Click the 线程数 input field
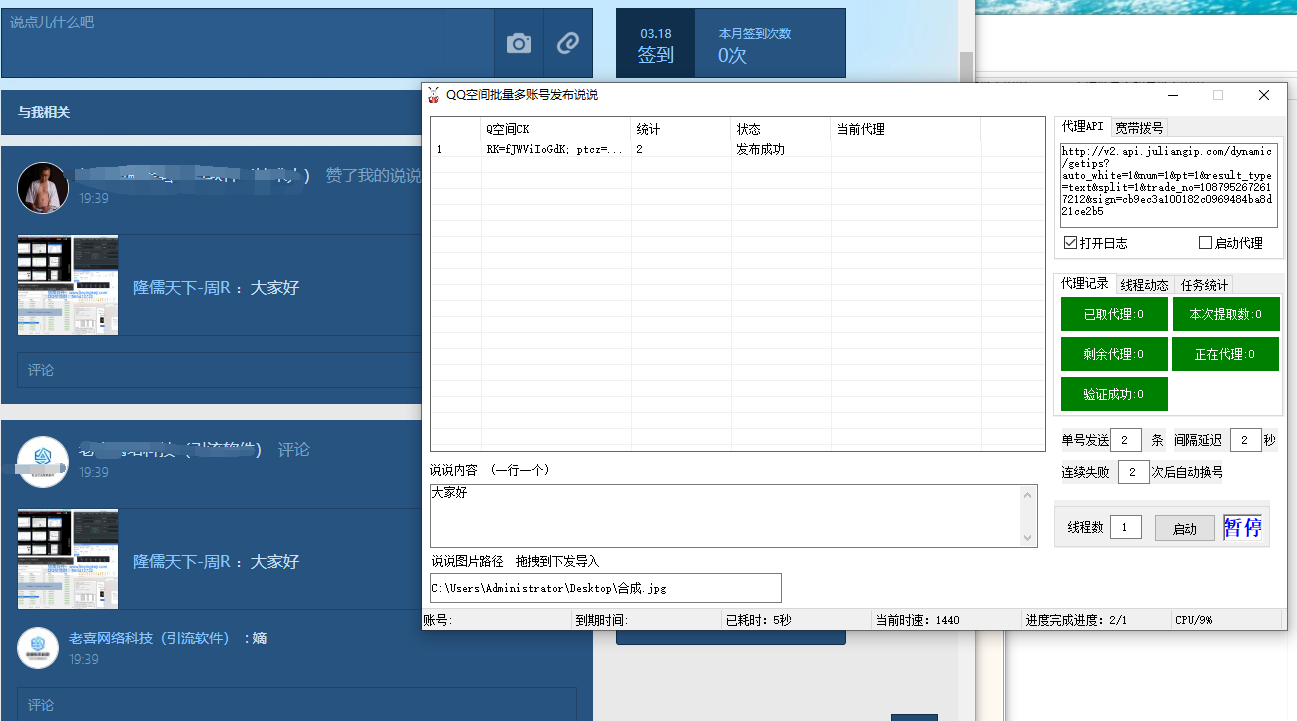The image size is (1297, 721). 1125,527
